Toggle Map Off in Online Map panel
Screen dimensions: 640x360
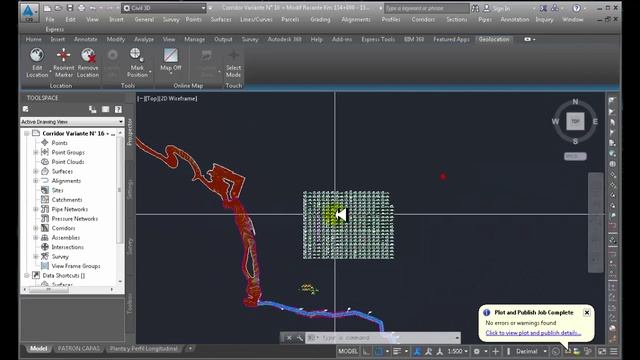[171, 59]
